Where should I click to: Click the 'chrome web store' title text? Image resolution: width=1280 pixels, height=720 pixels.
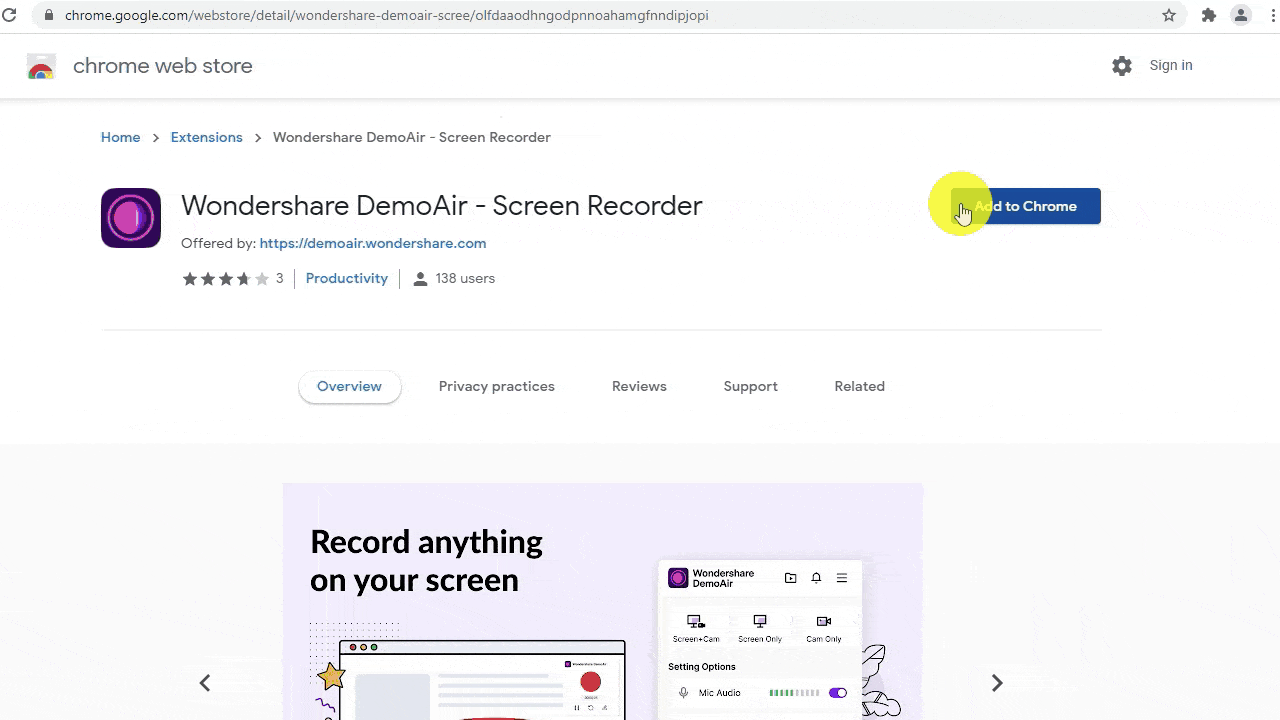tap(163, 66)
